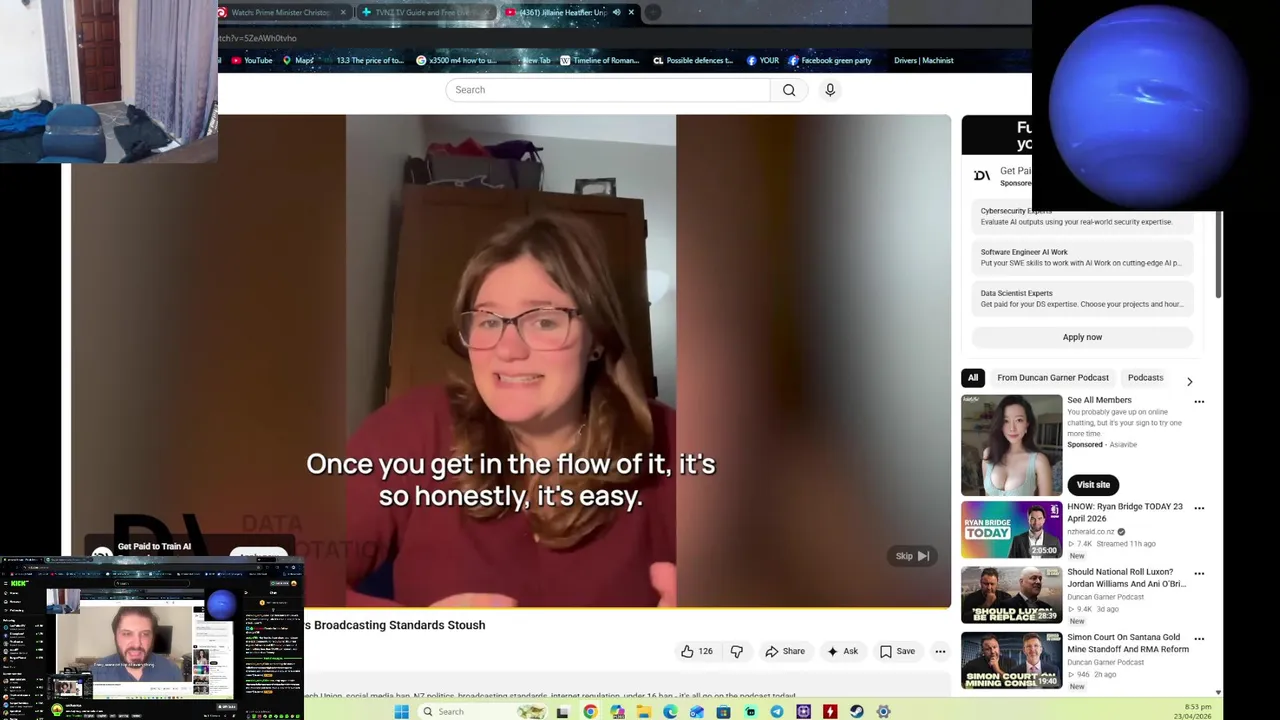1280x720 pixels.
Task: Open options for Should National Roll Luxon video
Action: [x=1199, y=574]
